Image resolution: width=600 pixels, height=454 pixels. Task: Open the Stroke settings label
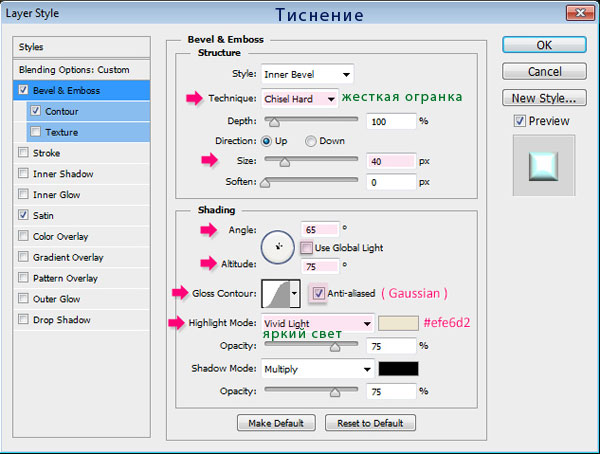[46, 153]
